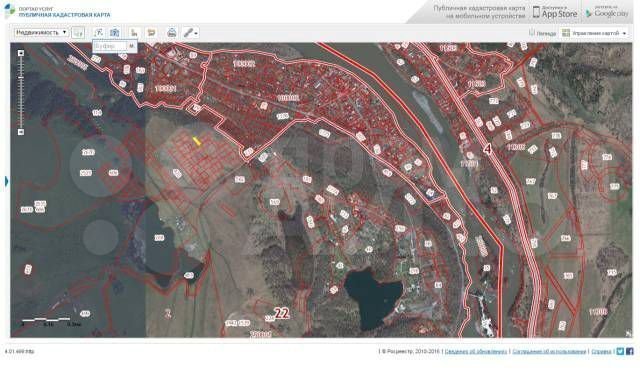Click the vertical zoom slider track

(x=21, y=93)
